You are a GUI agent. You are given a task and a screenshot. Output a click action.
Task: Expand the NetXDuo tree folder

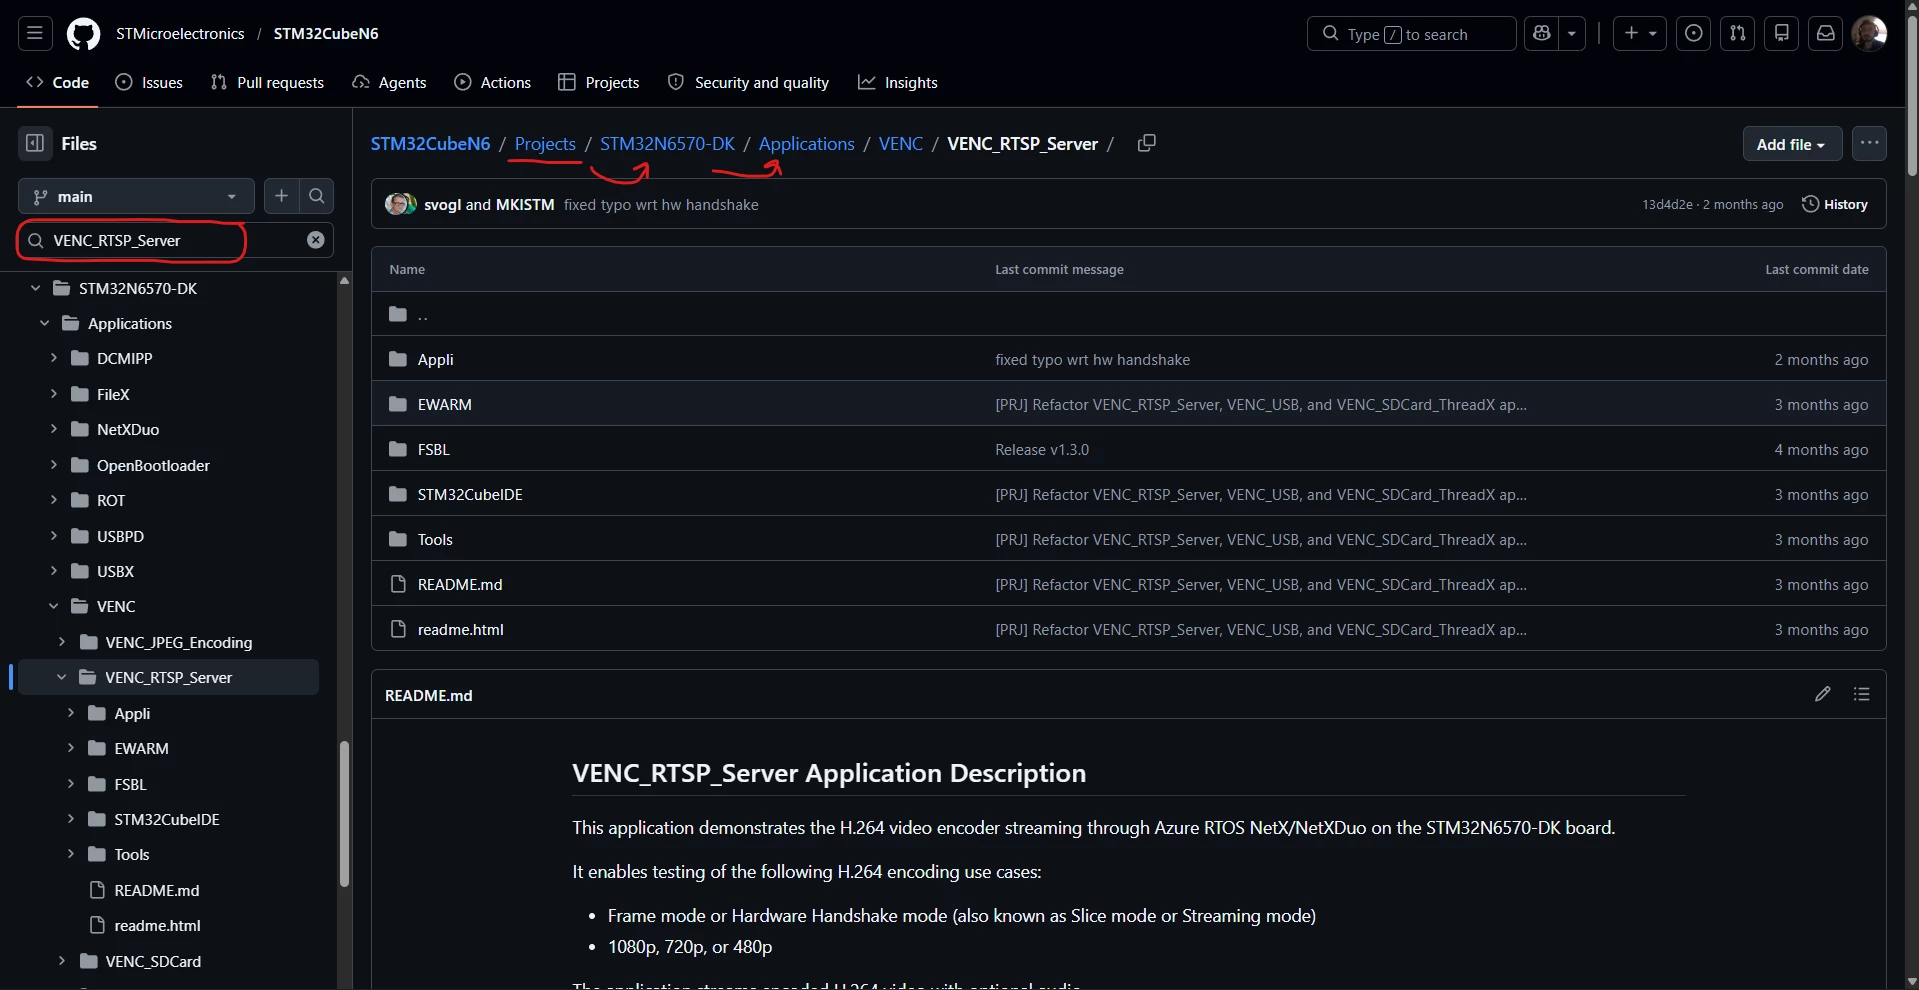(54, 429)
